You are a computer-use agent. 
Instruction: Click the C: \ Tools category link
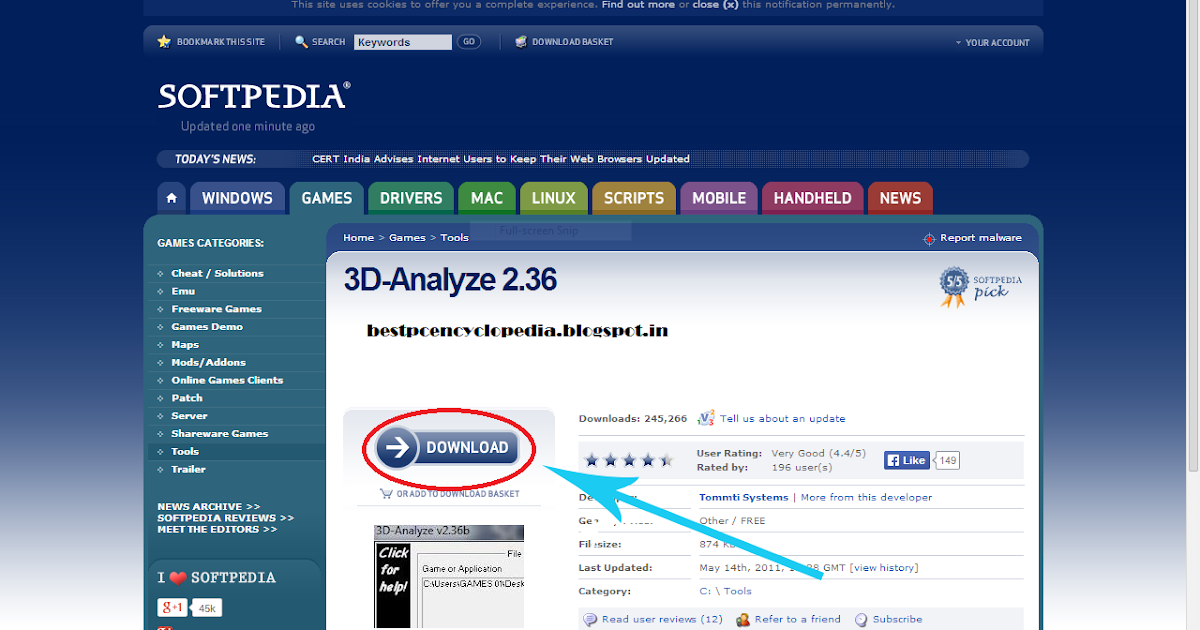725,591
